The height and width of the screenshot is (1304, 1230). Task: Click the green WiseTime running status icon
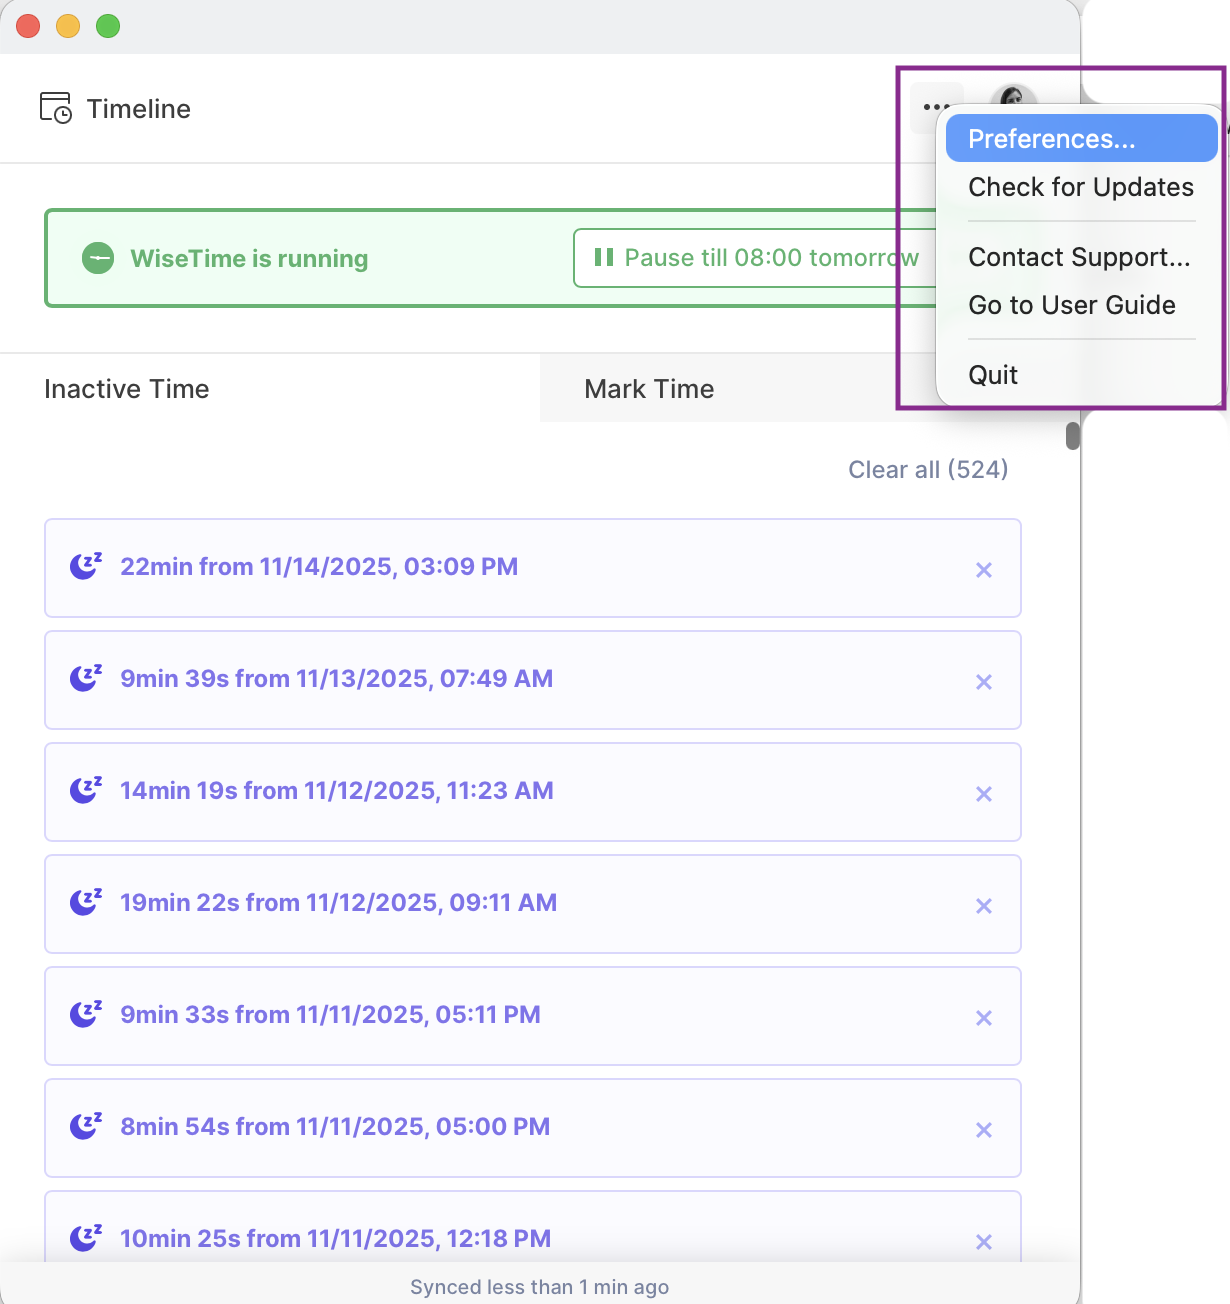coord(98,258)
